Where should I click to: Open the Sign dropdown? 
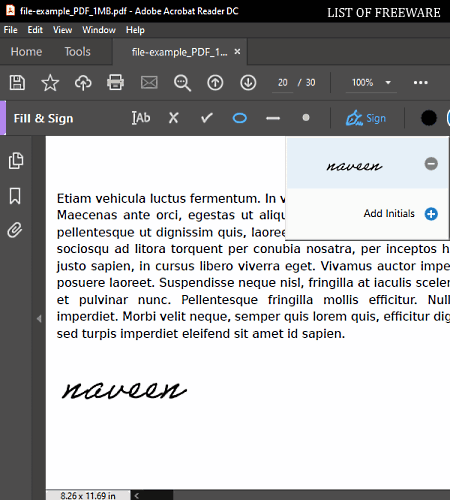(366, 118)
